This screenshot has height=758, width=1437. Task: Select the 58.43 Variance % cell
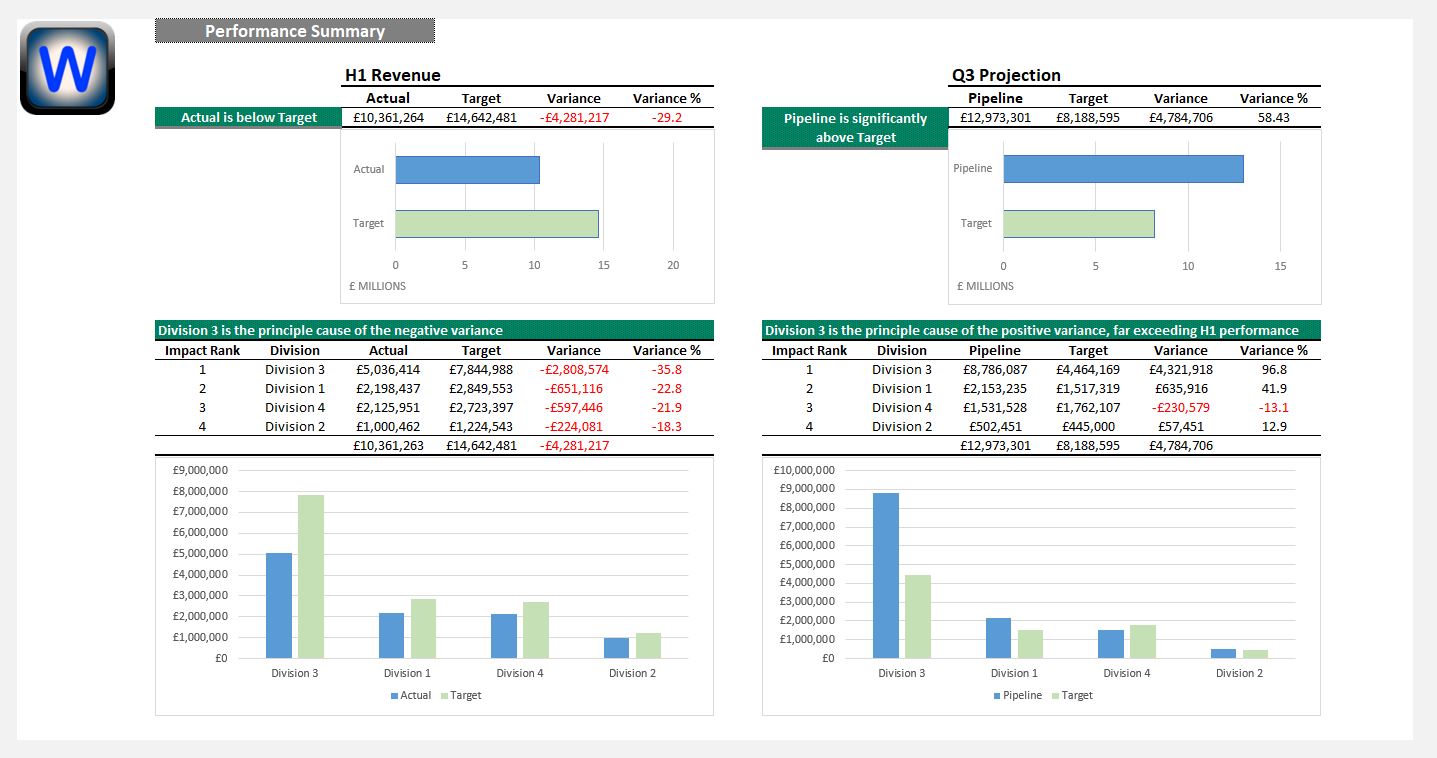click(x=1273, y=118)
